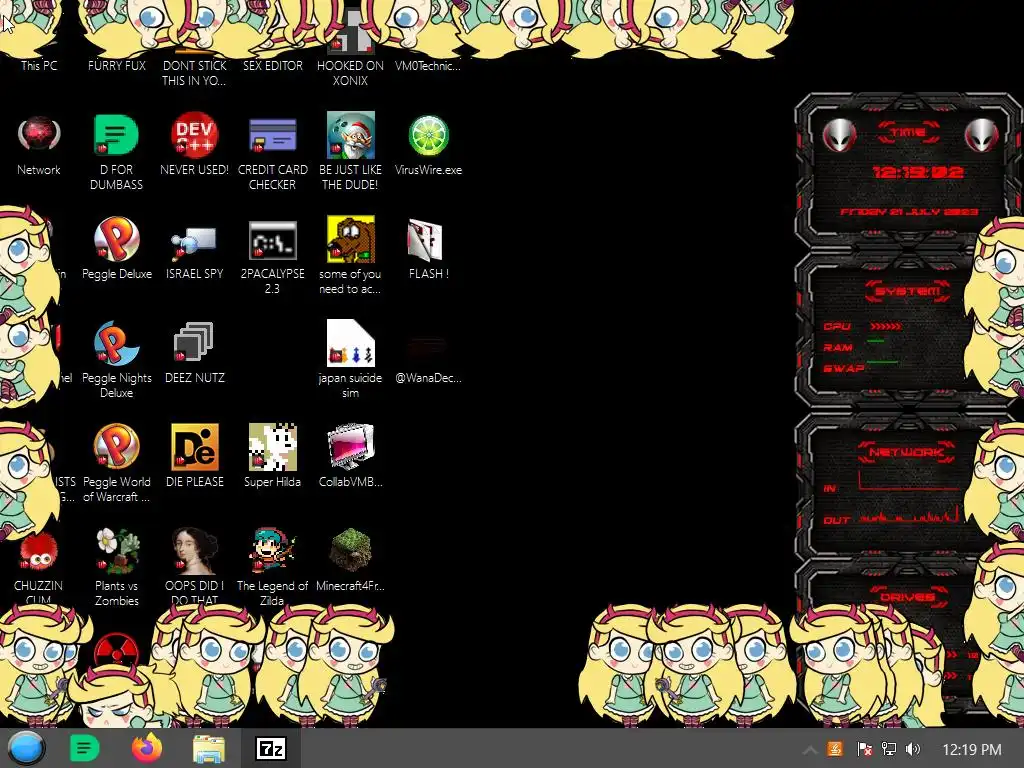Viewport: 1024px width, 768px height.
Task: Open BE JUST LIKE THE DUDE! icon
Action: coord(350,136)
